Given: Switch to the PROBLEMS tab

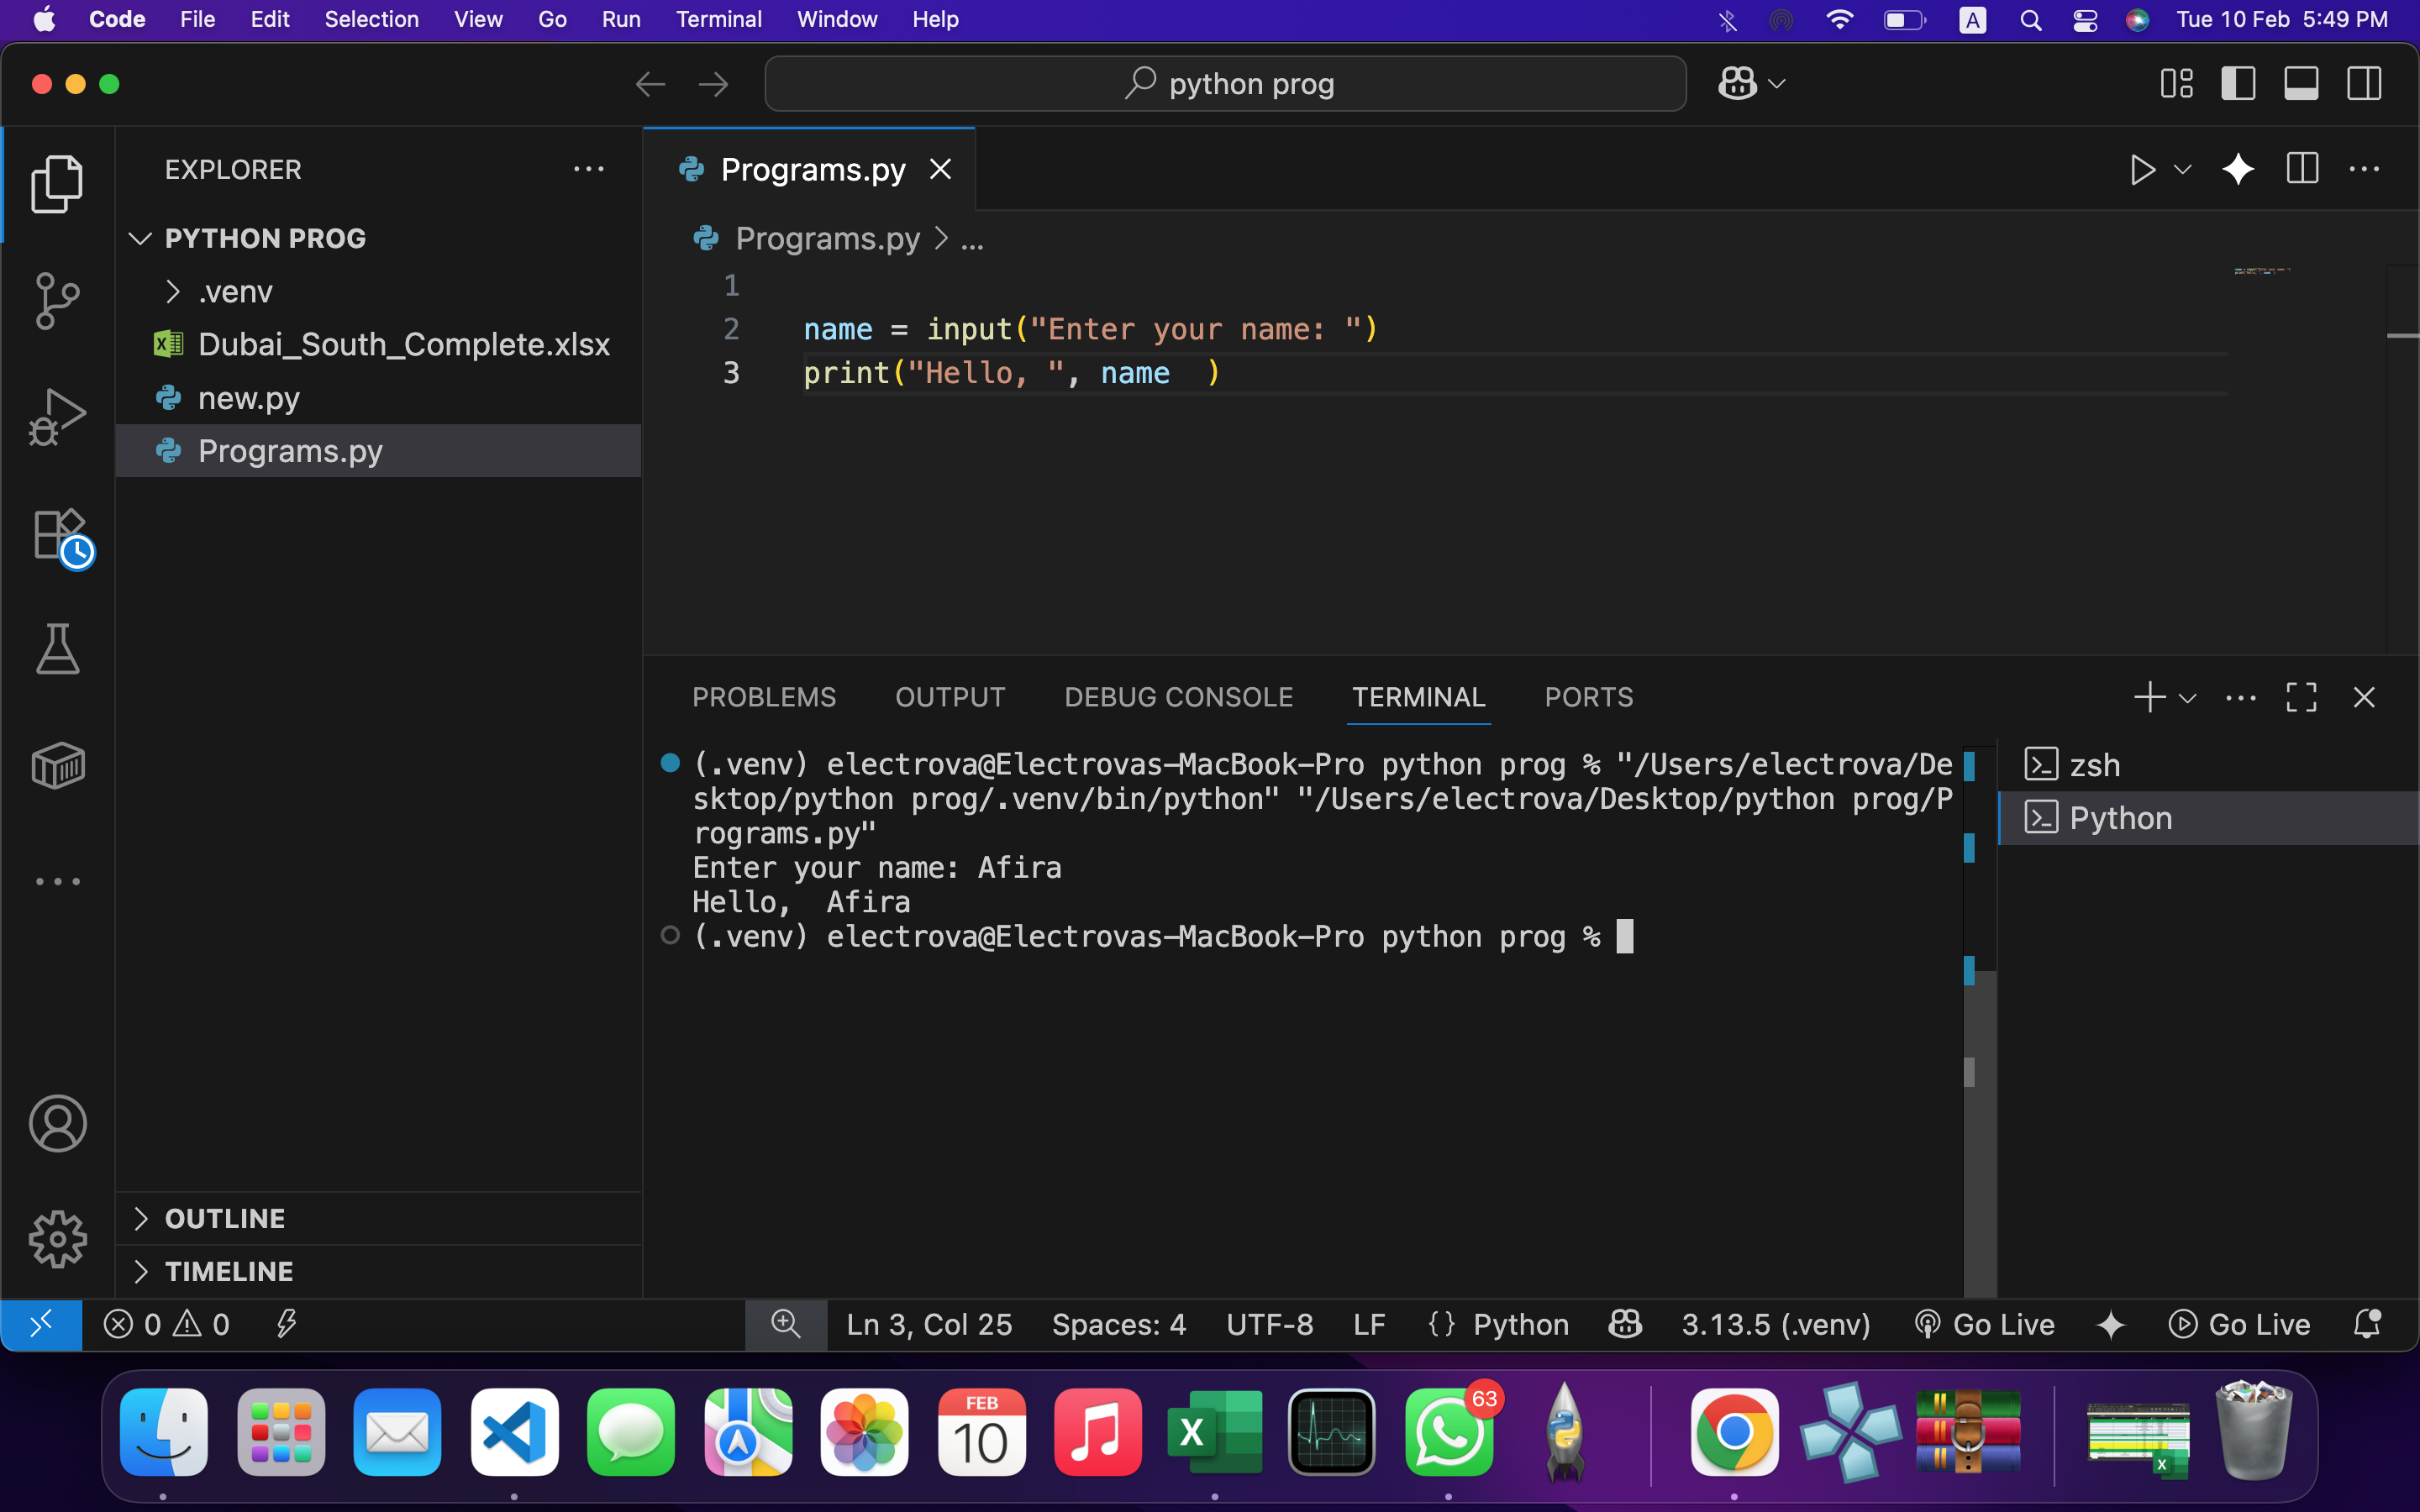Looking at the screenshot, I should tap(763, 697).
